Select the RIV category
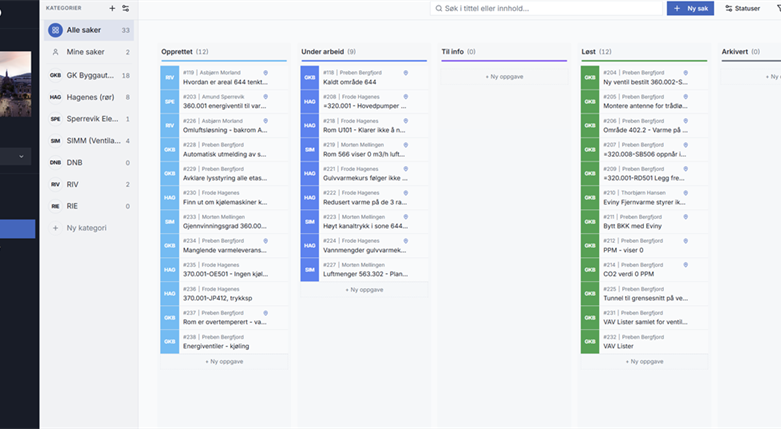The width and height of the screenshot is (781, 429). [x=89, y=184]
